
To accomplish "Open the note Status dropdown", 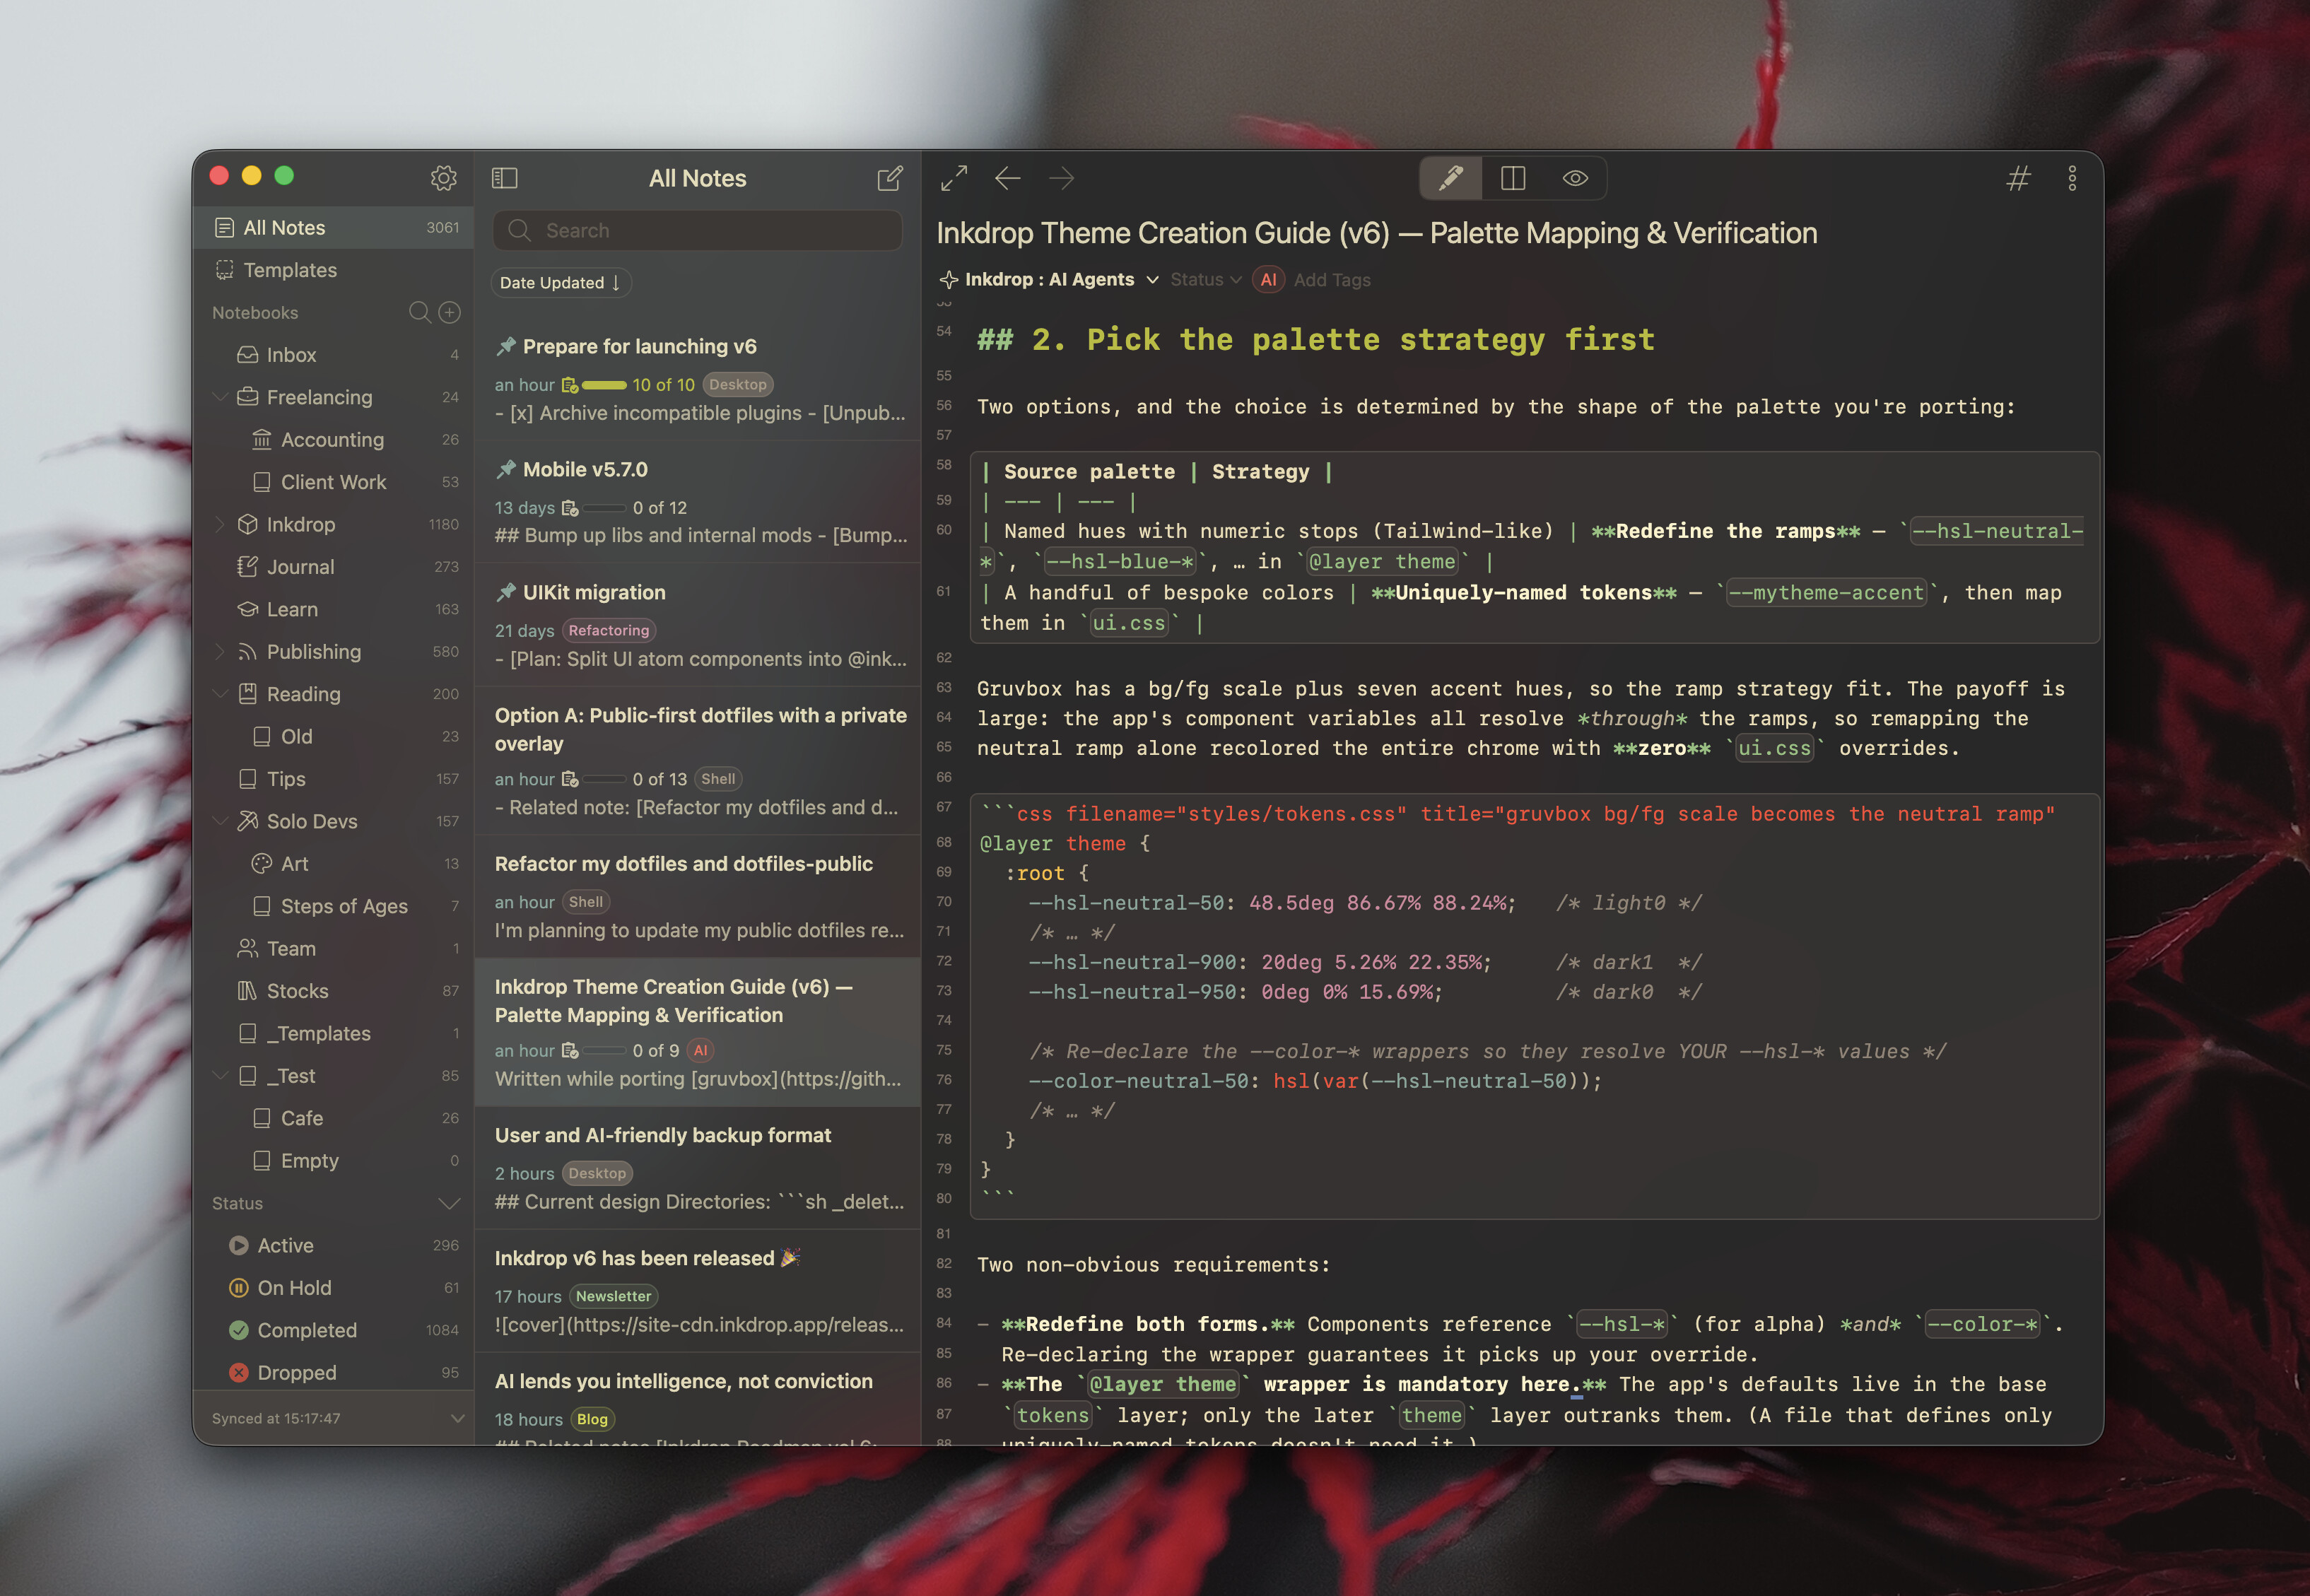I will point(1206,280).
